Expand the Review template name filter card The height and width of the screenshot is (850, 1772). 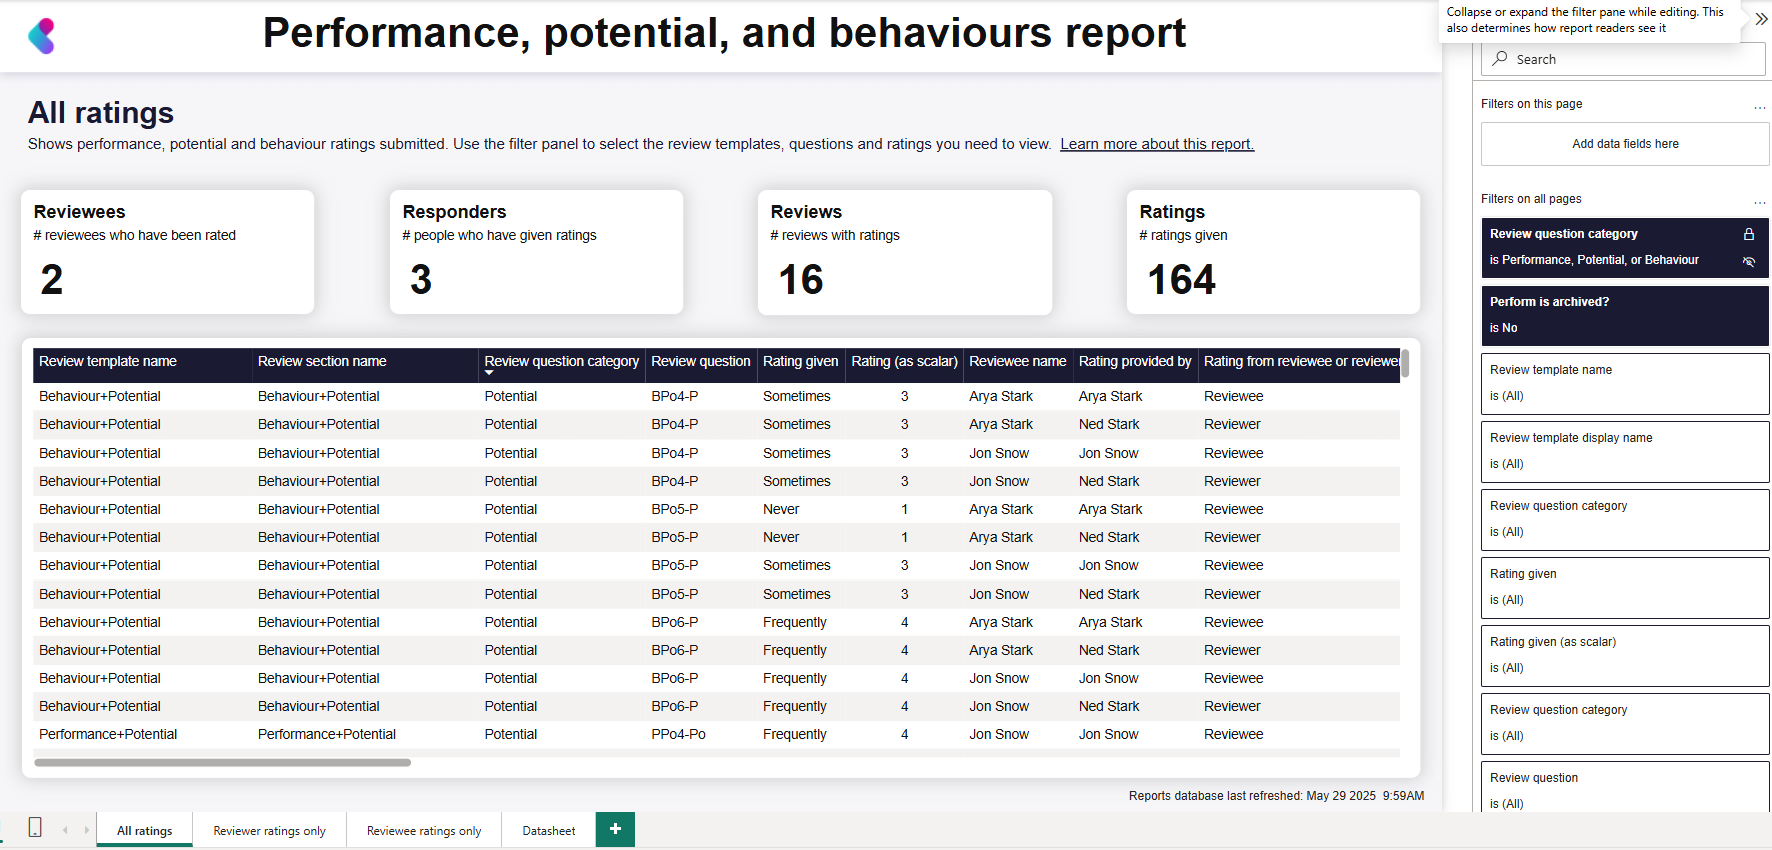coord(1625,384)
